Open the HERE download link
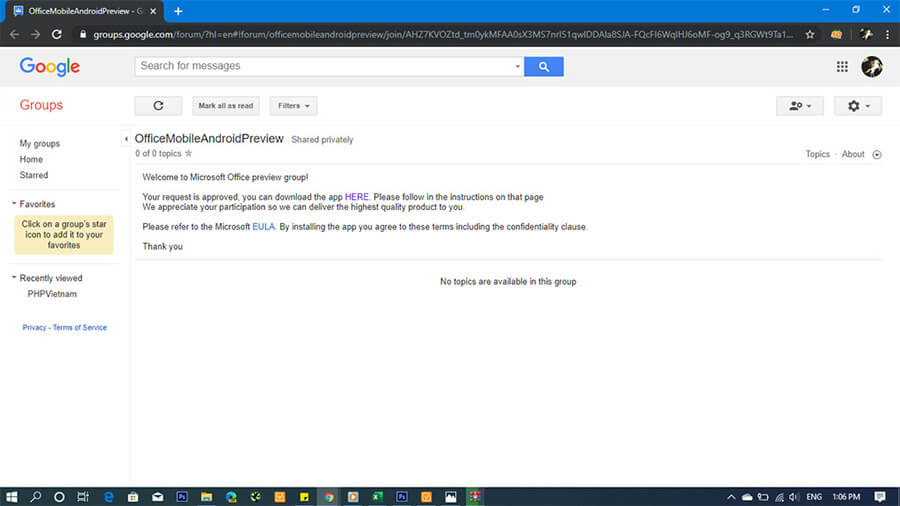The image size is (900, 506). [357, 197]
